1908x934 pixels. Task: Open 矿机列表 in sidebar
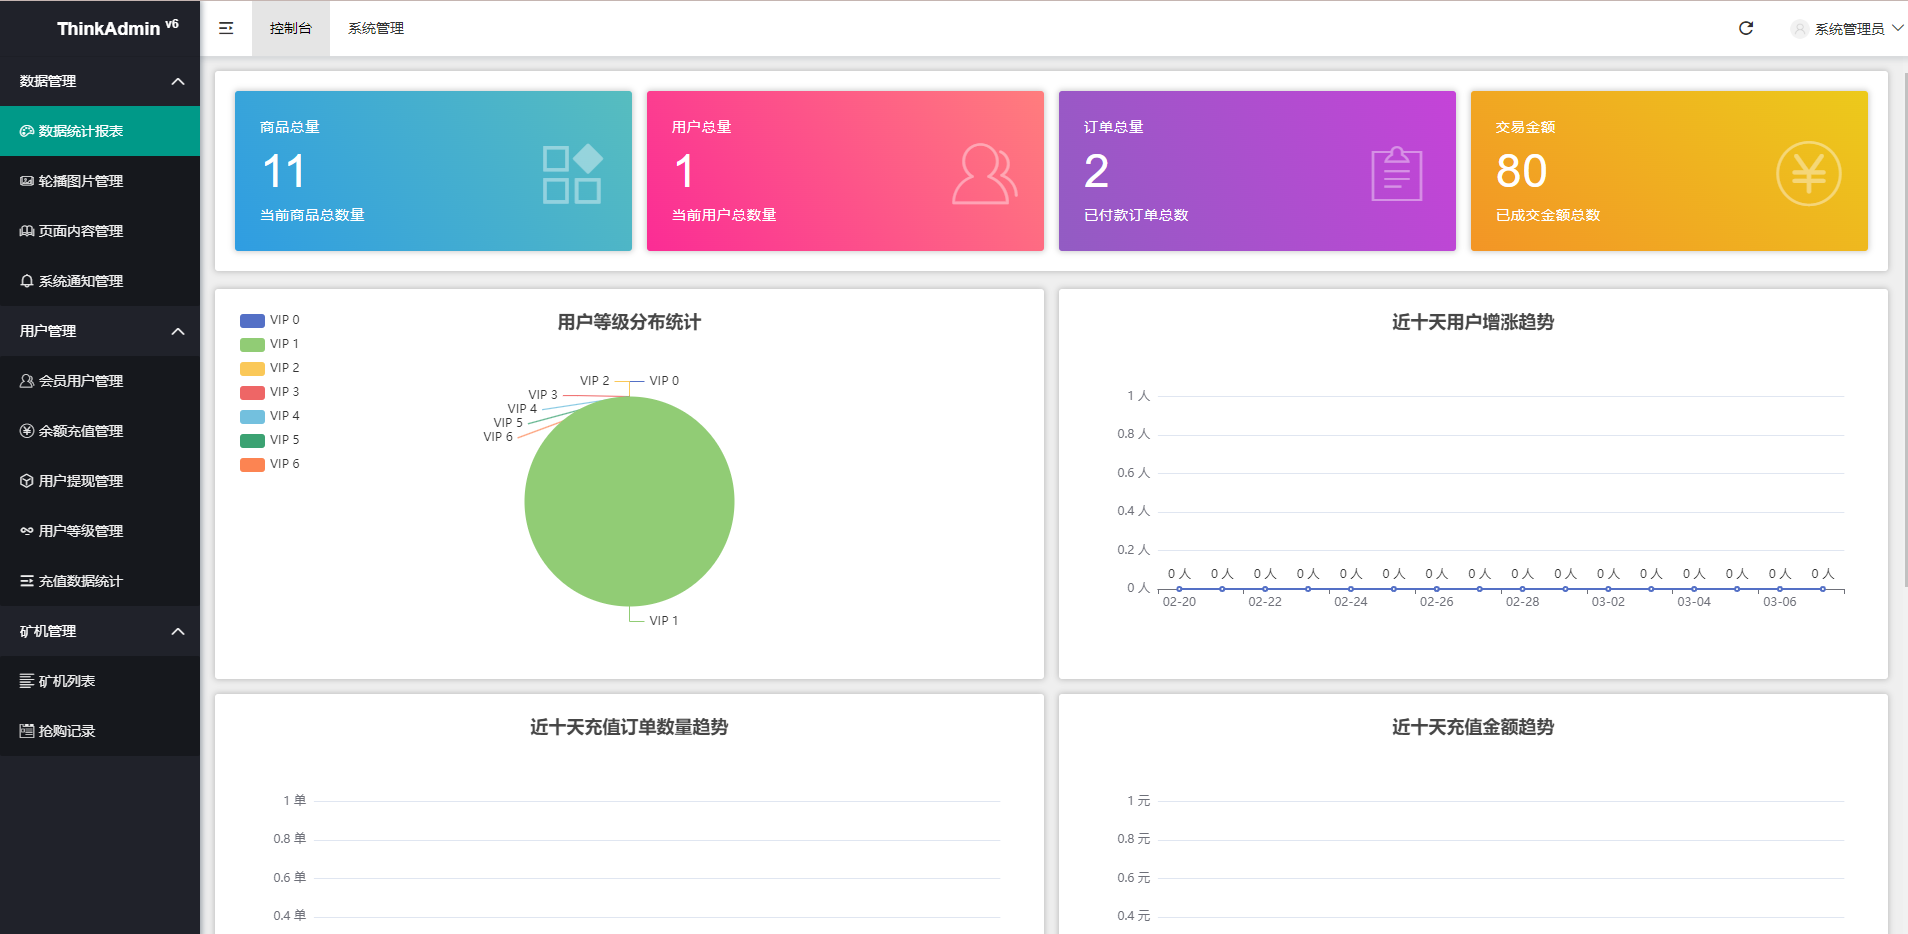(x=66, y=681)
